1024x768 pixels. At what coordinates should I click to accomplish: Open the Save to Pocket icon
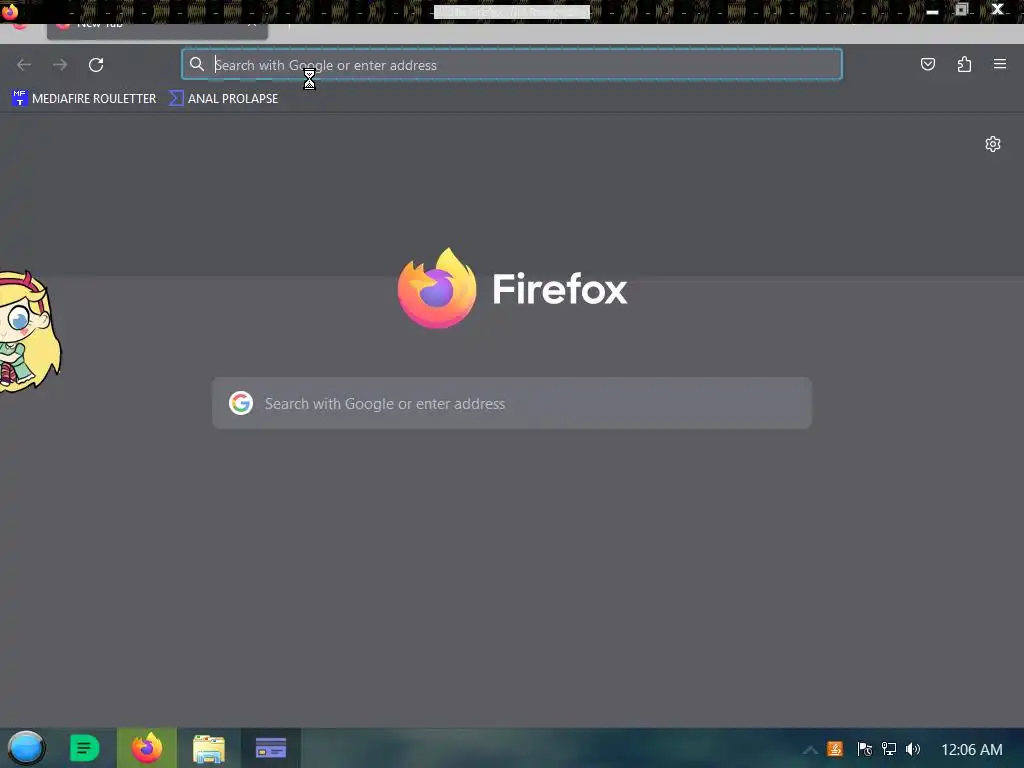pyautogui.click(x=927, y=64)
